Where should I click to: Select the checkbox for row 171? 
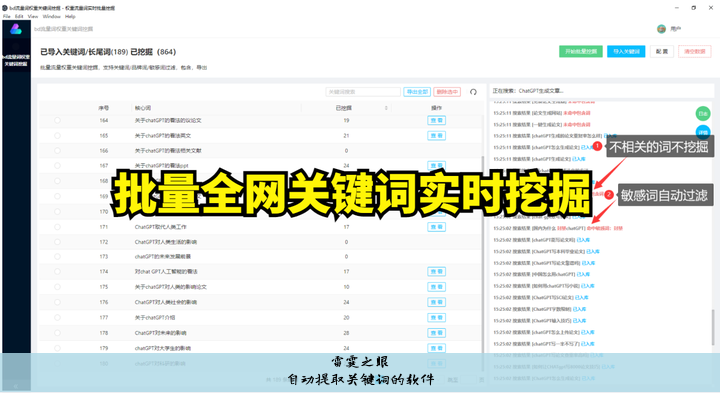57,227
